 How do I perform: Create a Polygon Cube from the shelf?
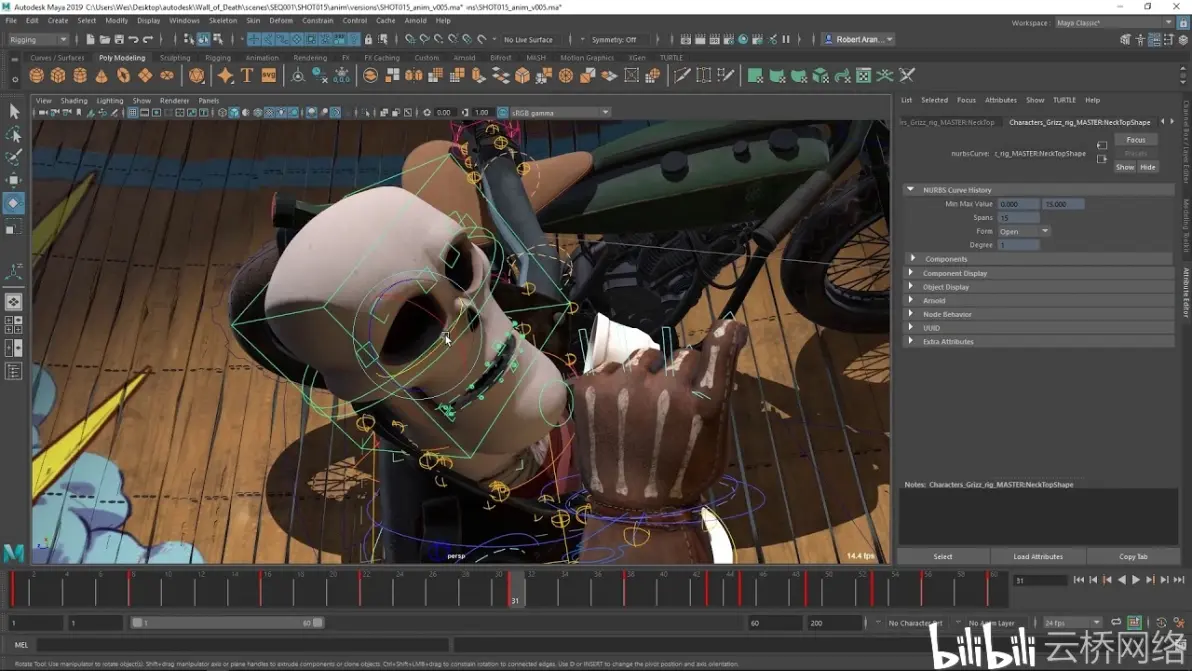point(59,75)
